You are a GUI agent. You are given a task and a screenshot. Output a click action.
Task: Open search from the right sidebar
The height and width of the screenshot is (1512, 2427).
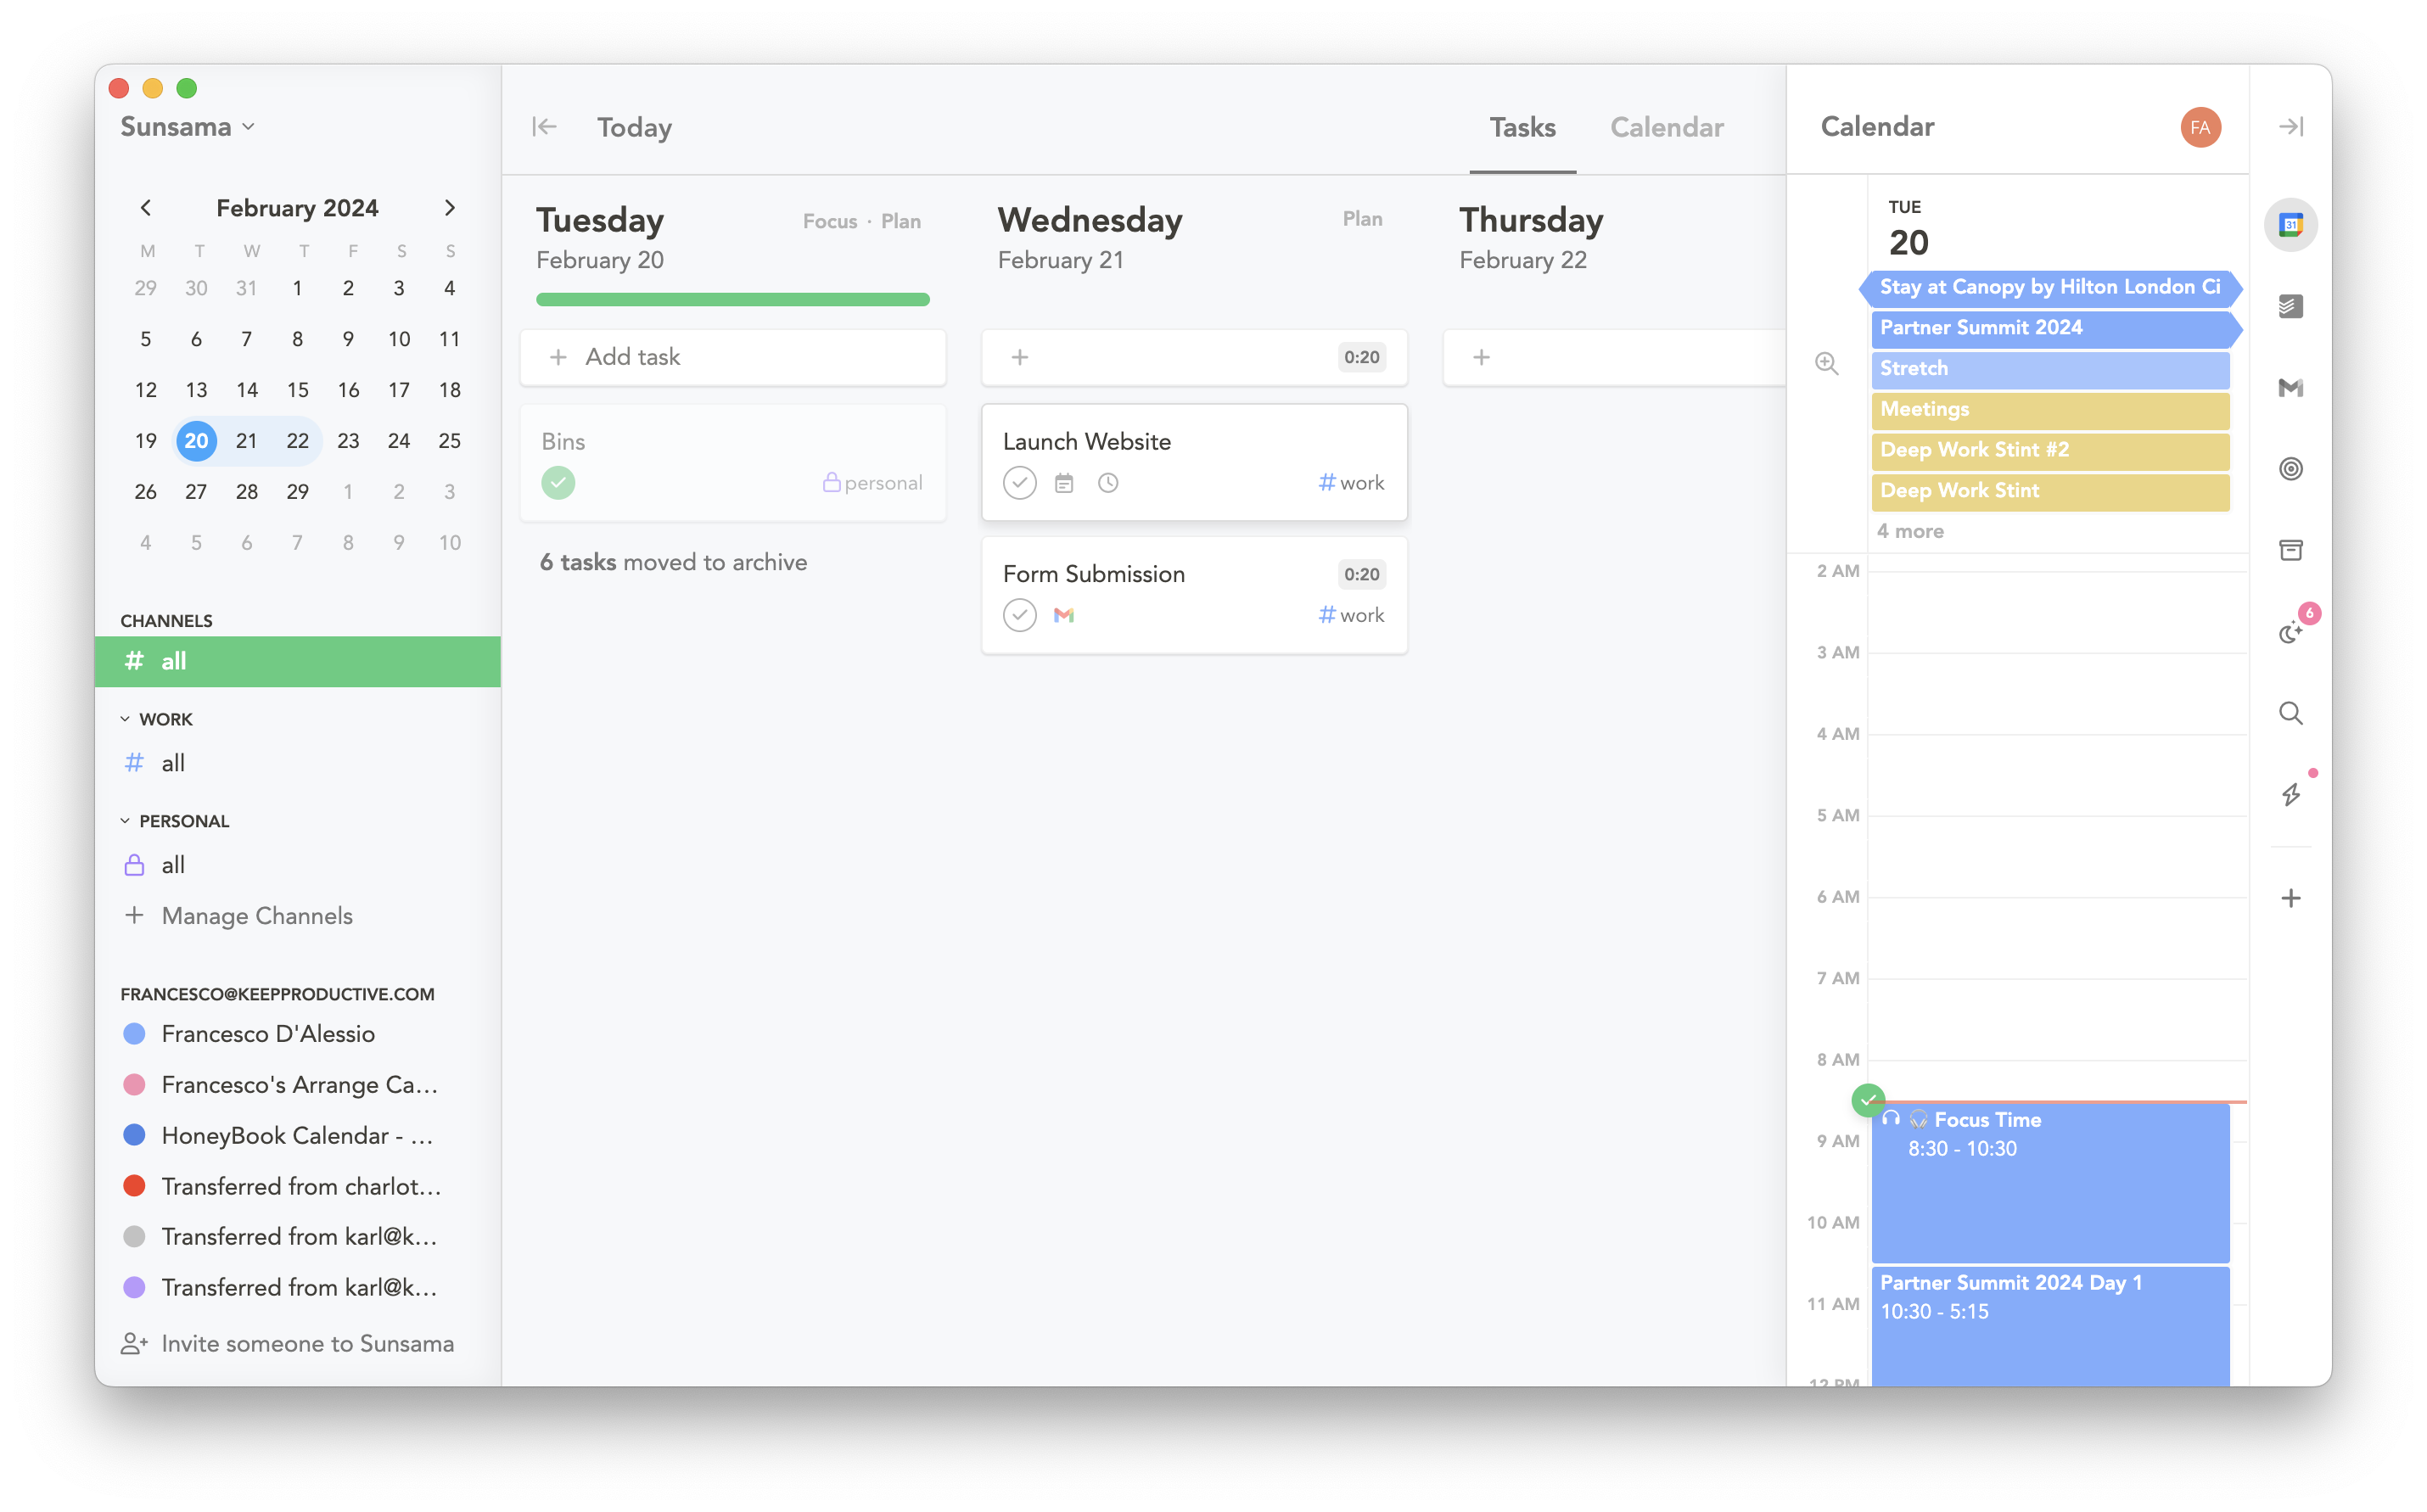point(2292,713)
